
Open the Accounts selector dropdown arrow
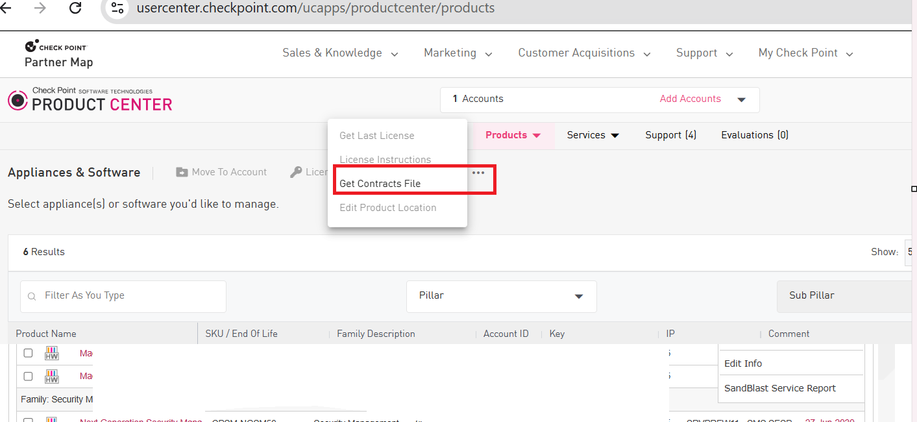pyautogui.click(x=741, y=99)
